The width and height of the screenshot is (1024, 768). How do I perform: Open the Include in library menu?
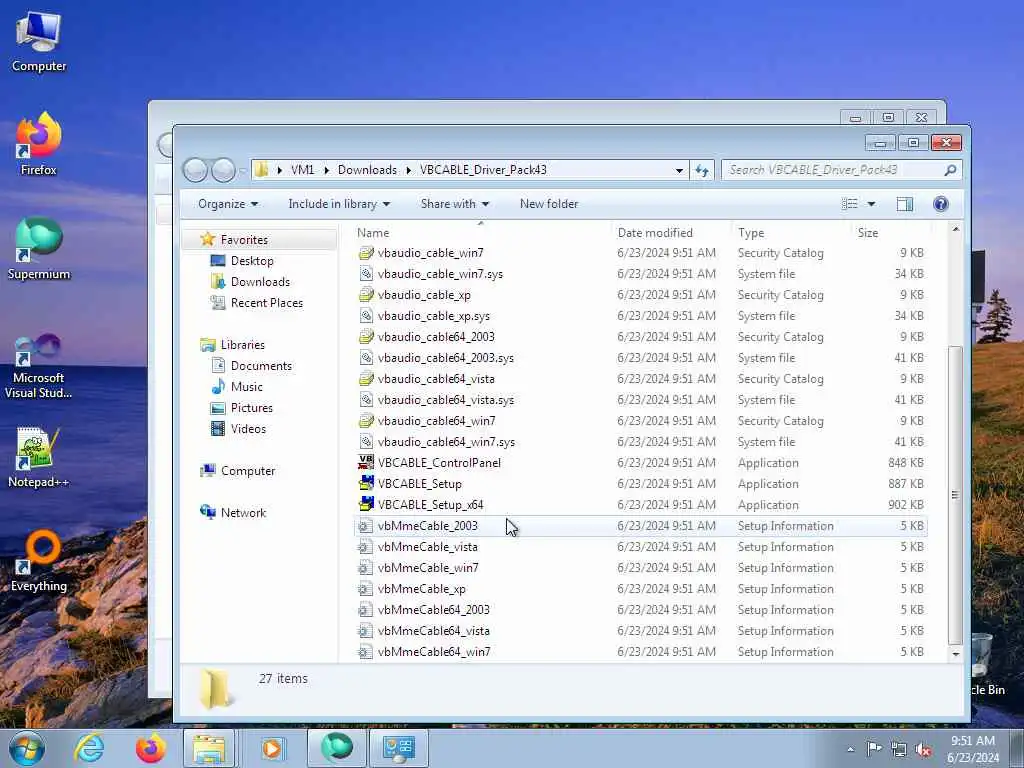point(339,204)
